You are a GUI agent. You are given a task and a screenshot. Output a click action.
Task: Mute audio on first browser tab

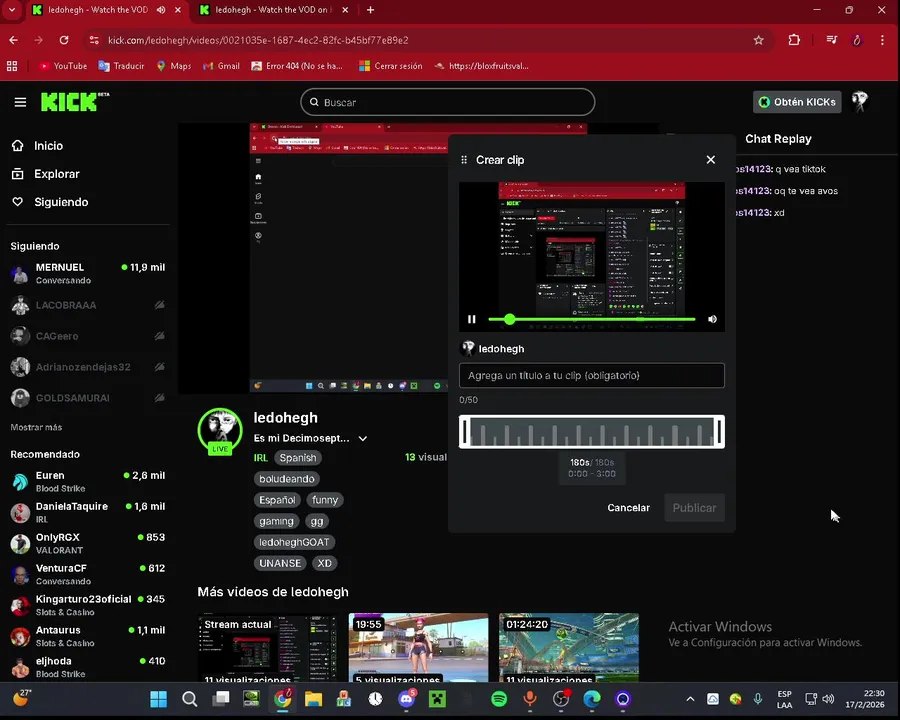[161, 10]
